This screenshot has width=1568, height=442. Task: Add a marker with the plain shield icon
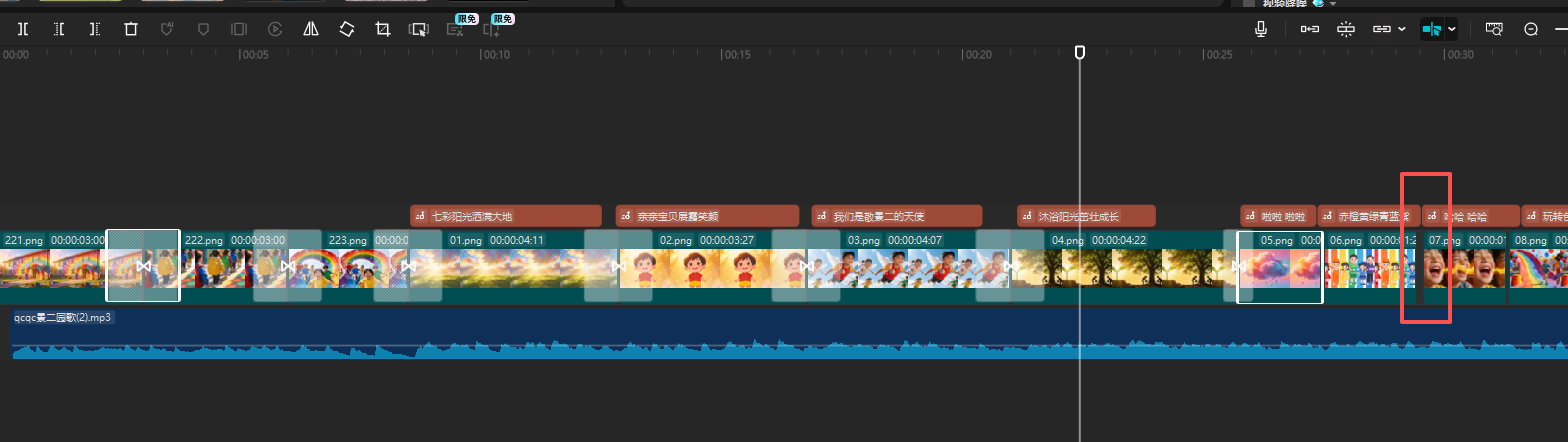point(203,29)
